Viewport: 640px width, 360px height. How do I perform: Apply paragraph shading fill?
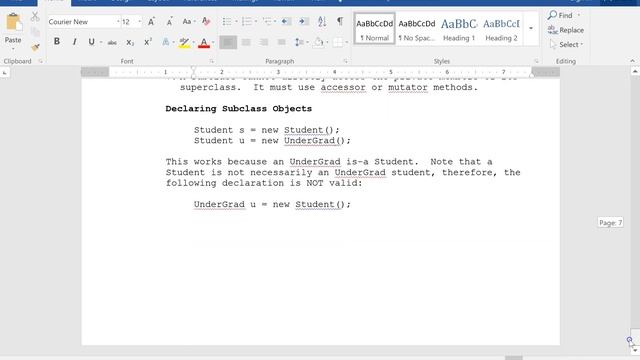click(x=318, y=42)
